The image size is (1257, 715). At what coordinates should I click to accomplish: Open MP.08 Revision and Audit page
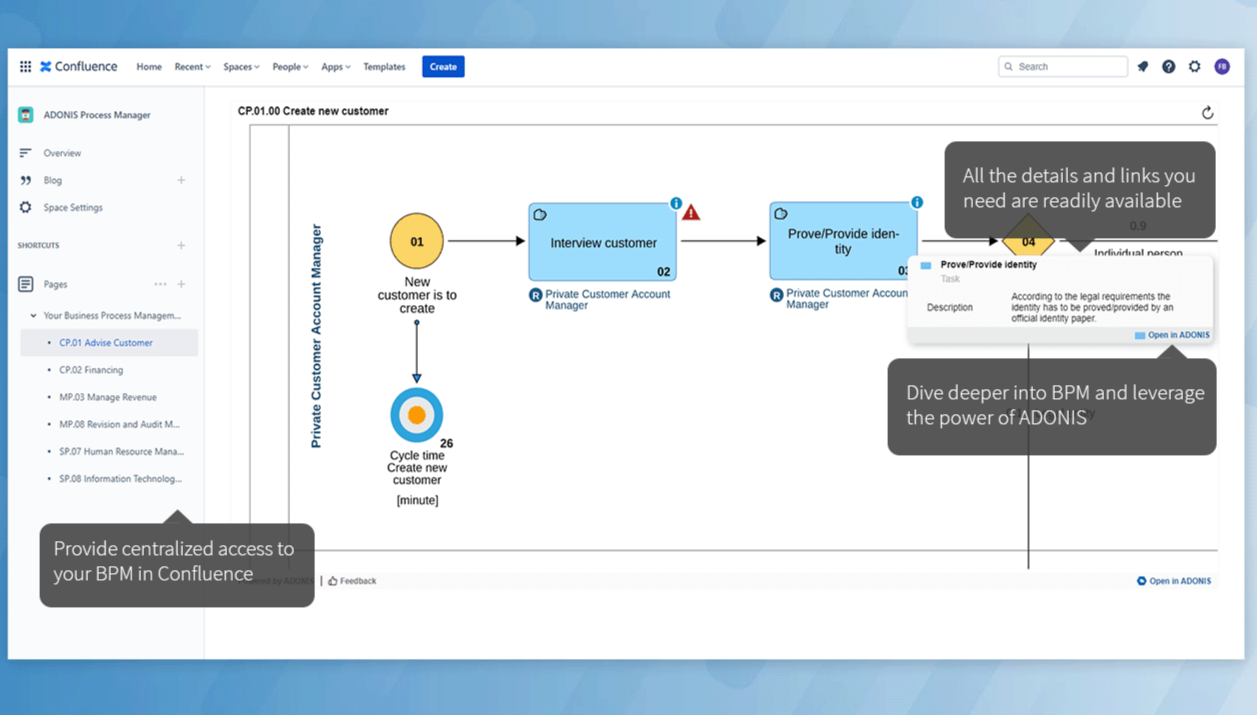[x=120, y=424]
